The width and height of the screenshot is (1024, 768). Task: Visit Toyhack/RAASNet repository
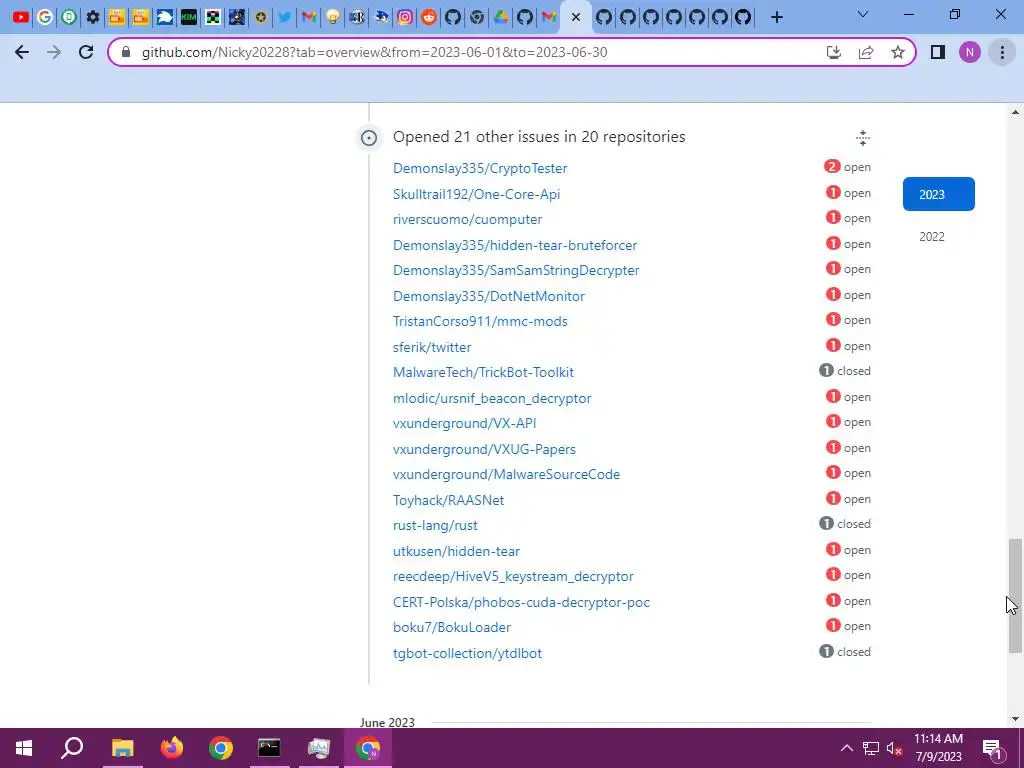click(449, 500)
